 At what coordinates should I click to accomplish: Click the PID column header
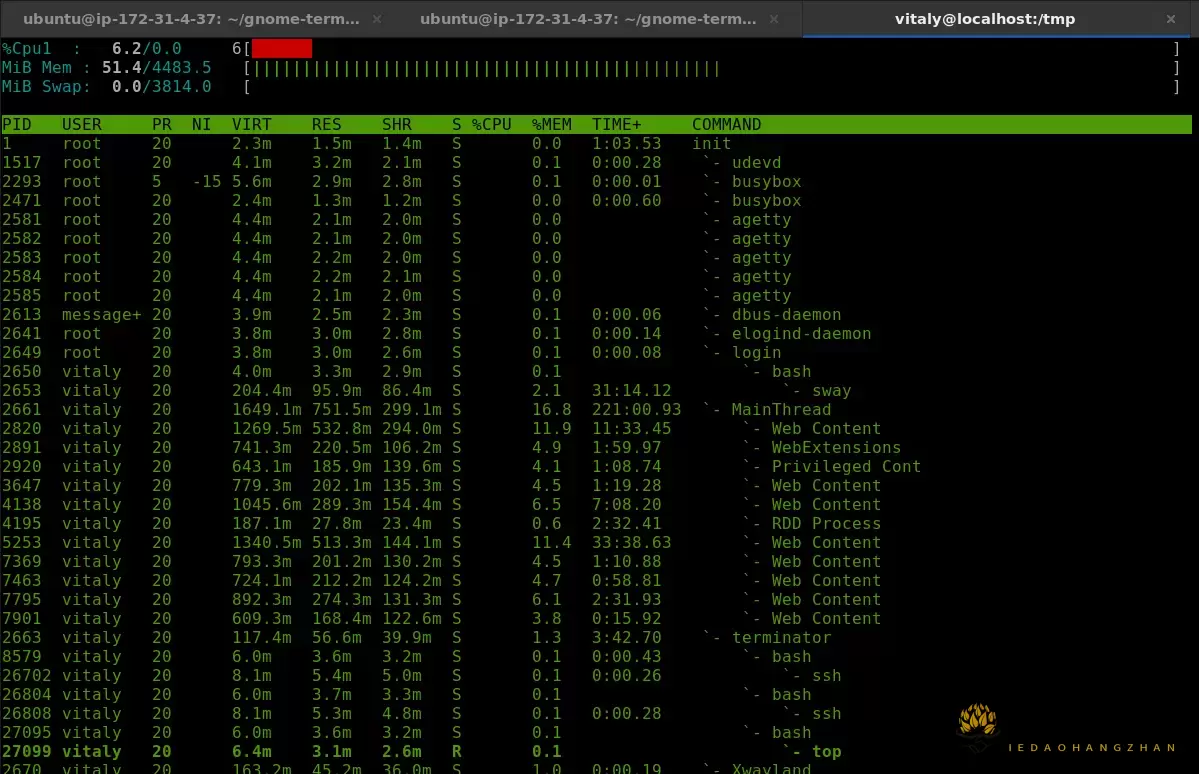tap(17, 125)
